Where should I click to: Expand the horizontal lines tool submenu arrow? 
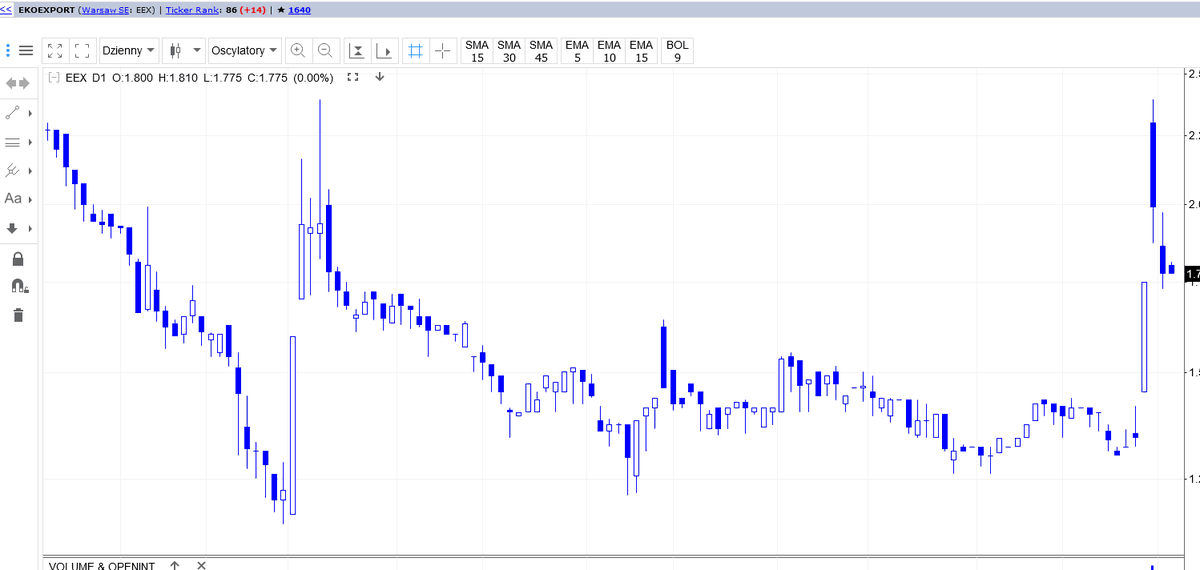pyautogui.click(x=31, y=142)
